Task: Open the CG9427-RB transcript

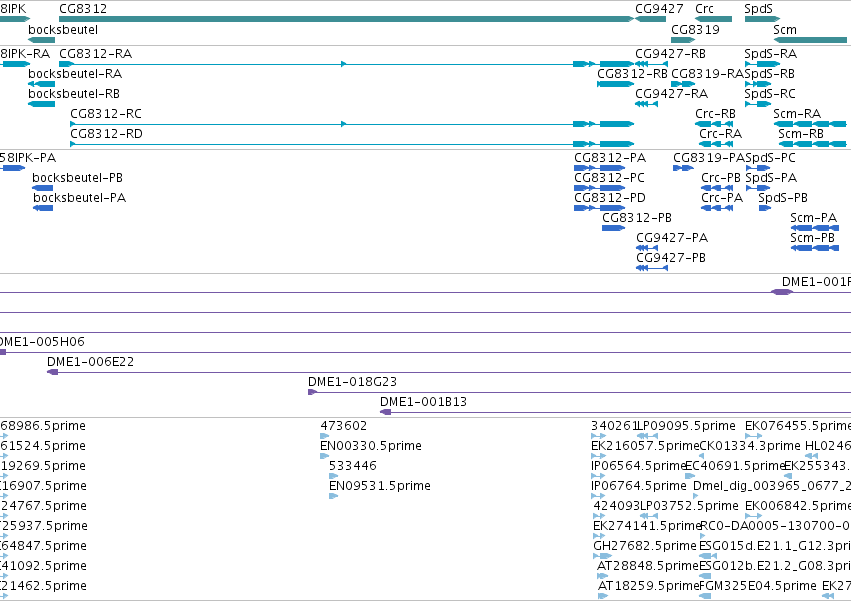Action: pos(671,54)
